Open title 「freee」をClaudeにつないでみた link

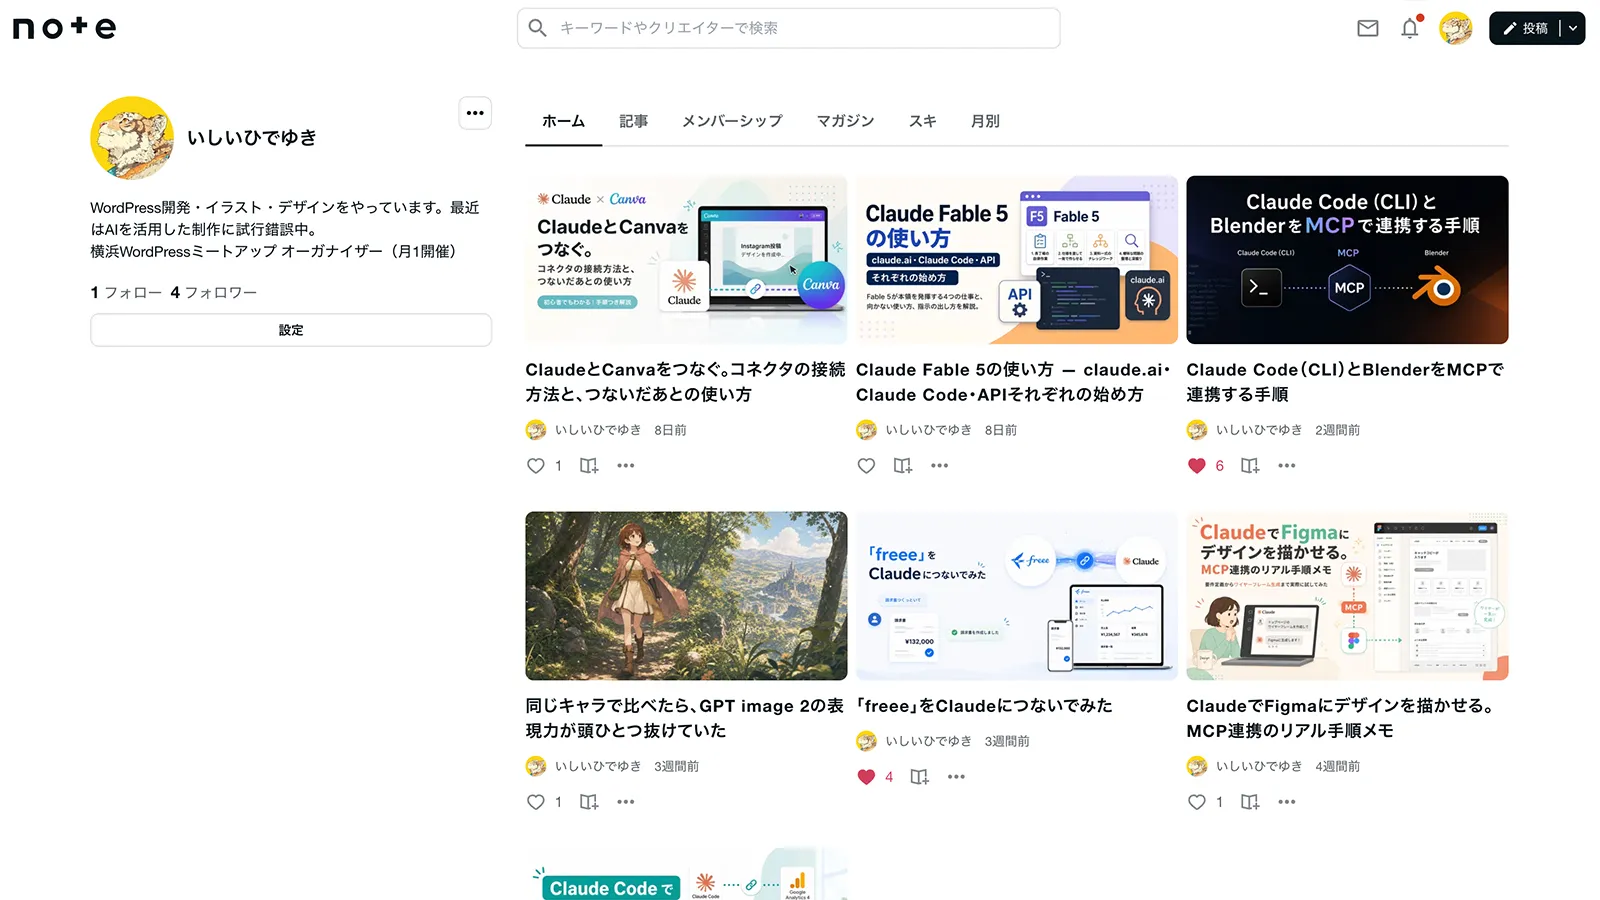pos(984,705)
